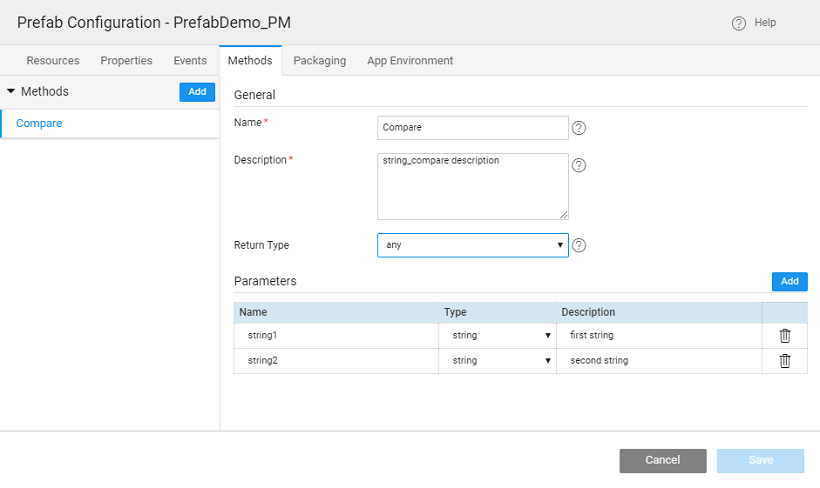Image resolution: width=820 pixels, height=488 pixels.
Task: Add a new method
Action: [197, 91]
